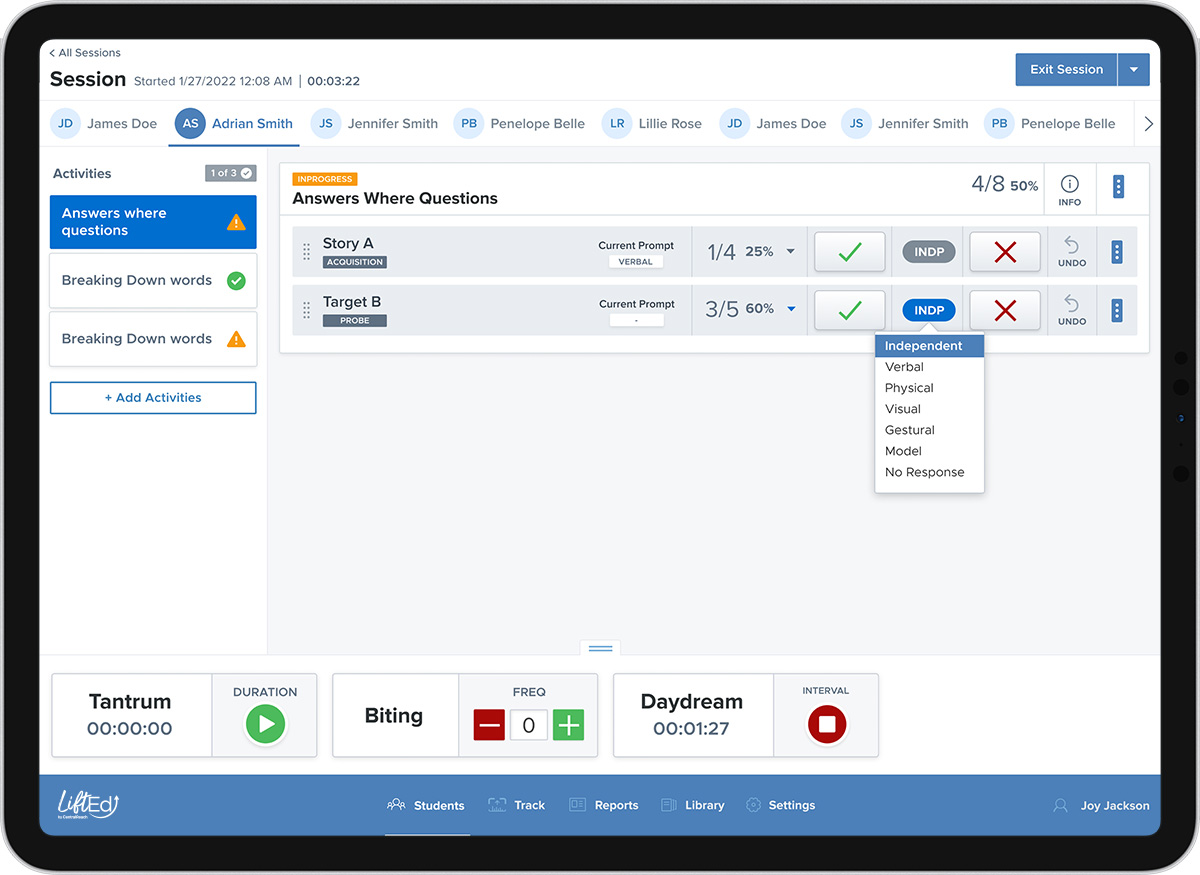Viewport: 1200px width, 875px height.
Task: Choose No Response in prompt menu
Action: point(924,472)
